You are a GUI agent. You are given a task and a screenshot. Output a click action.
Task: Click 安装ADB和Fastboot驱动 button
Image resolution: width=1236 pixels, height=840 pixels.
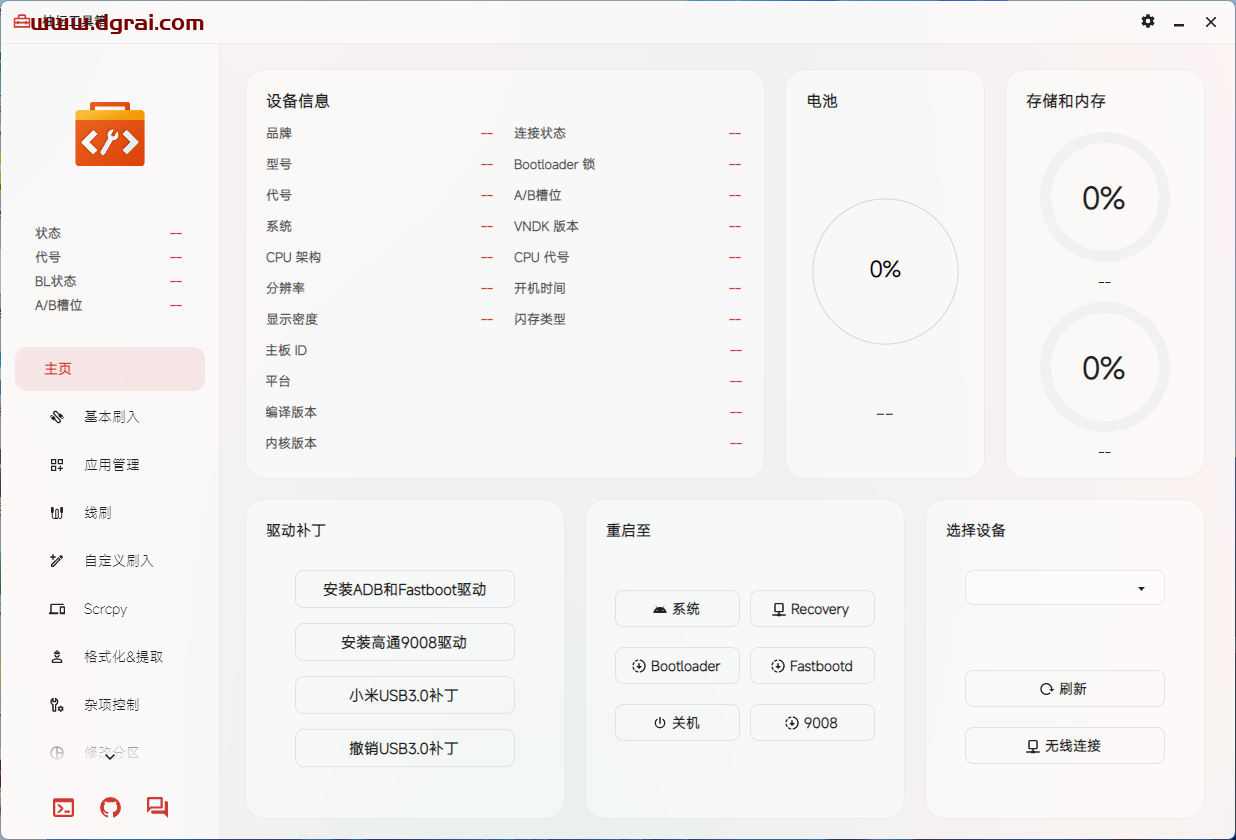click(x=405, y=590)
